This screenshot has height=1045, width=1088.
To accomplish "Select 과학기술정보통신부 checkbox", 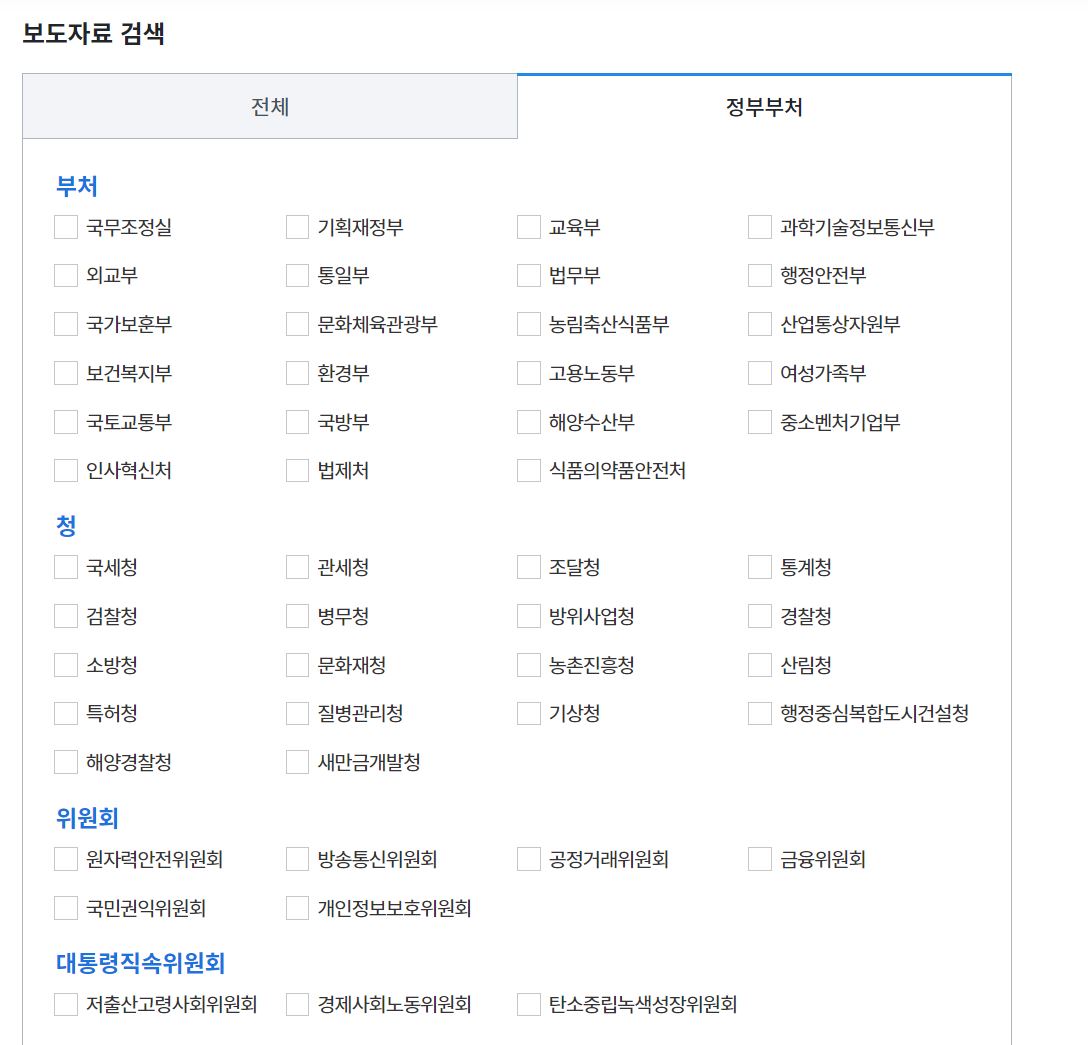I will point(760,227).
